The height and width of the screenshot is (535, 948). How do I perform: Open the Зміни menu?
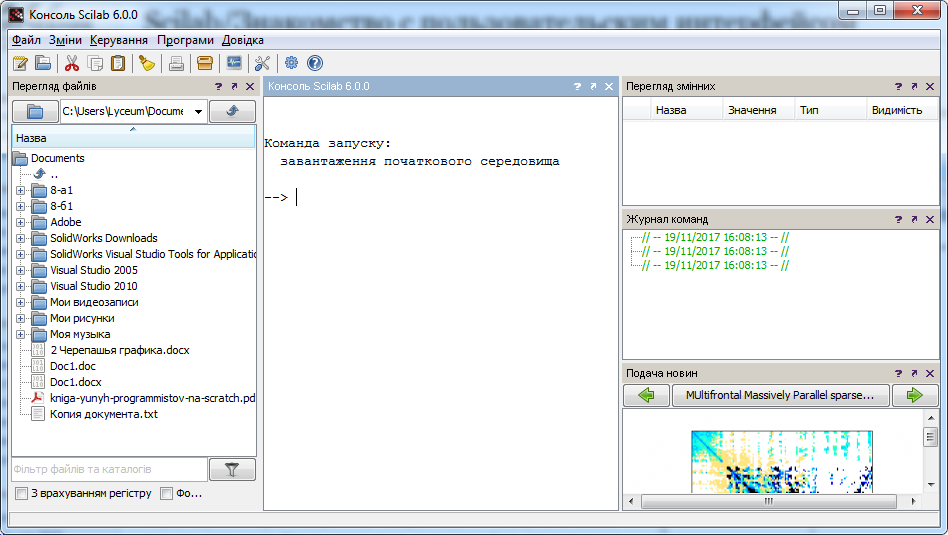click(65, 40)
